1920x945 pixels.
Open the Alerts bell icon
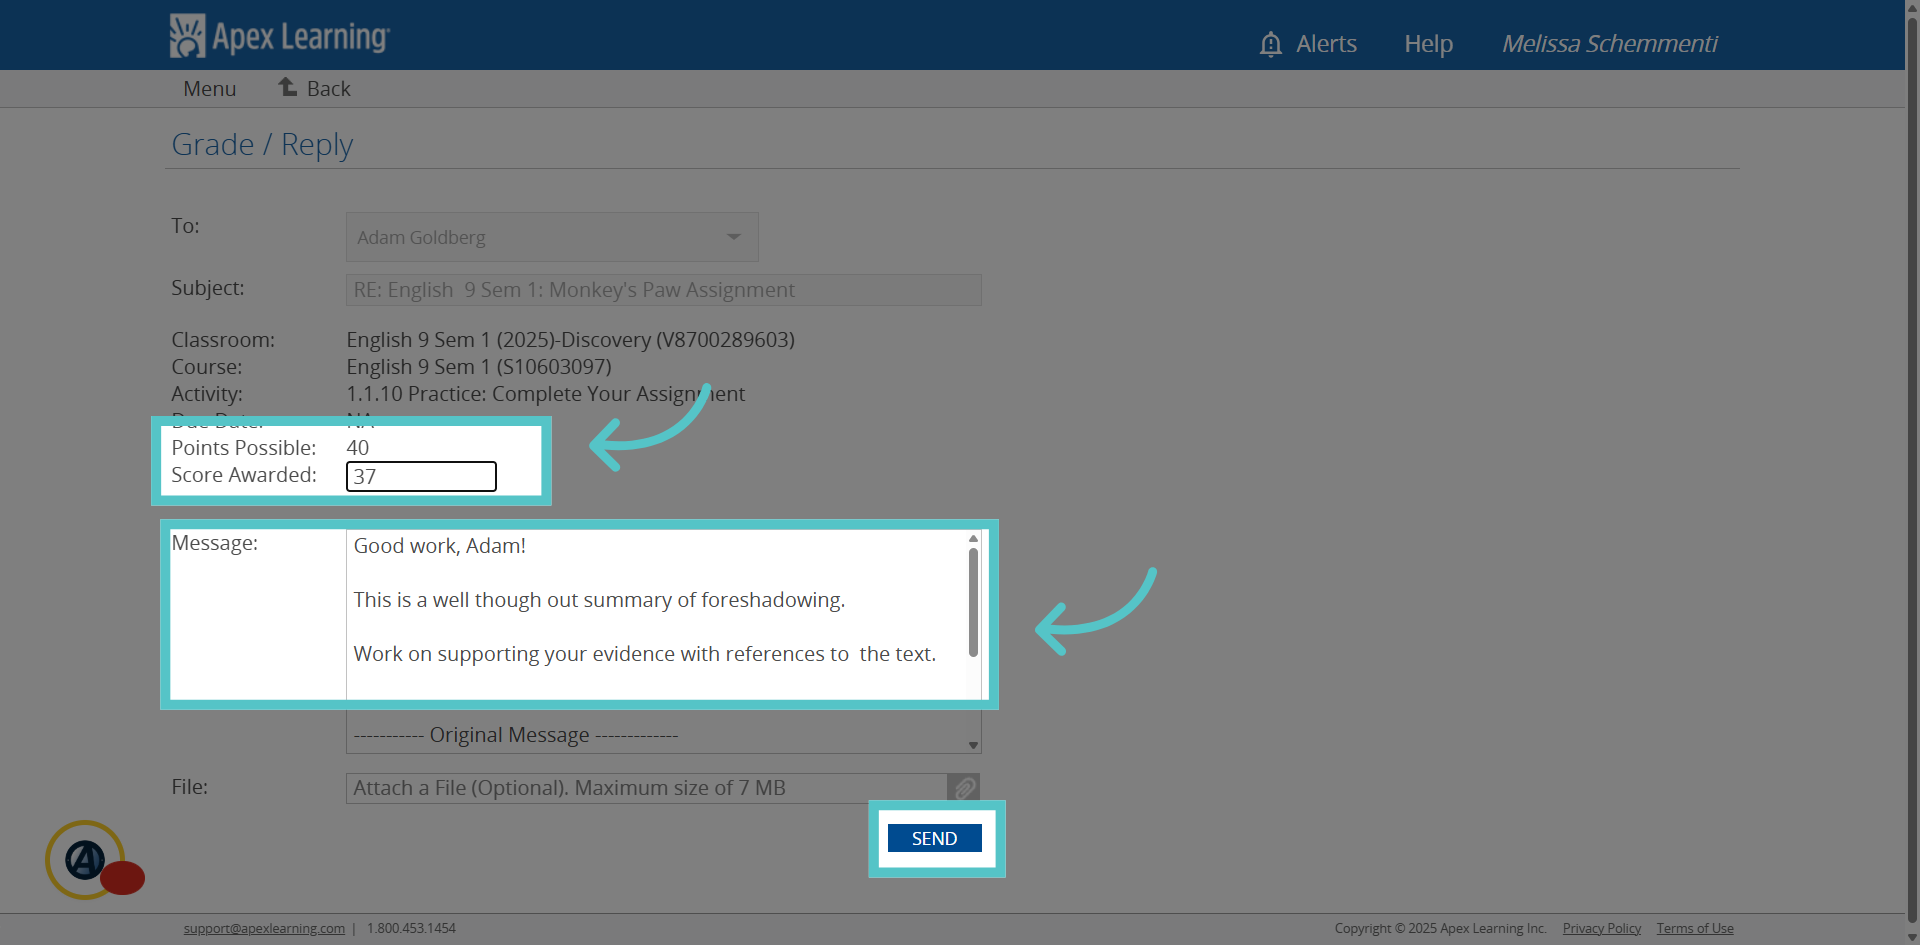(1271, 44)
